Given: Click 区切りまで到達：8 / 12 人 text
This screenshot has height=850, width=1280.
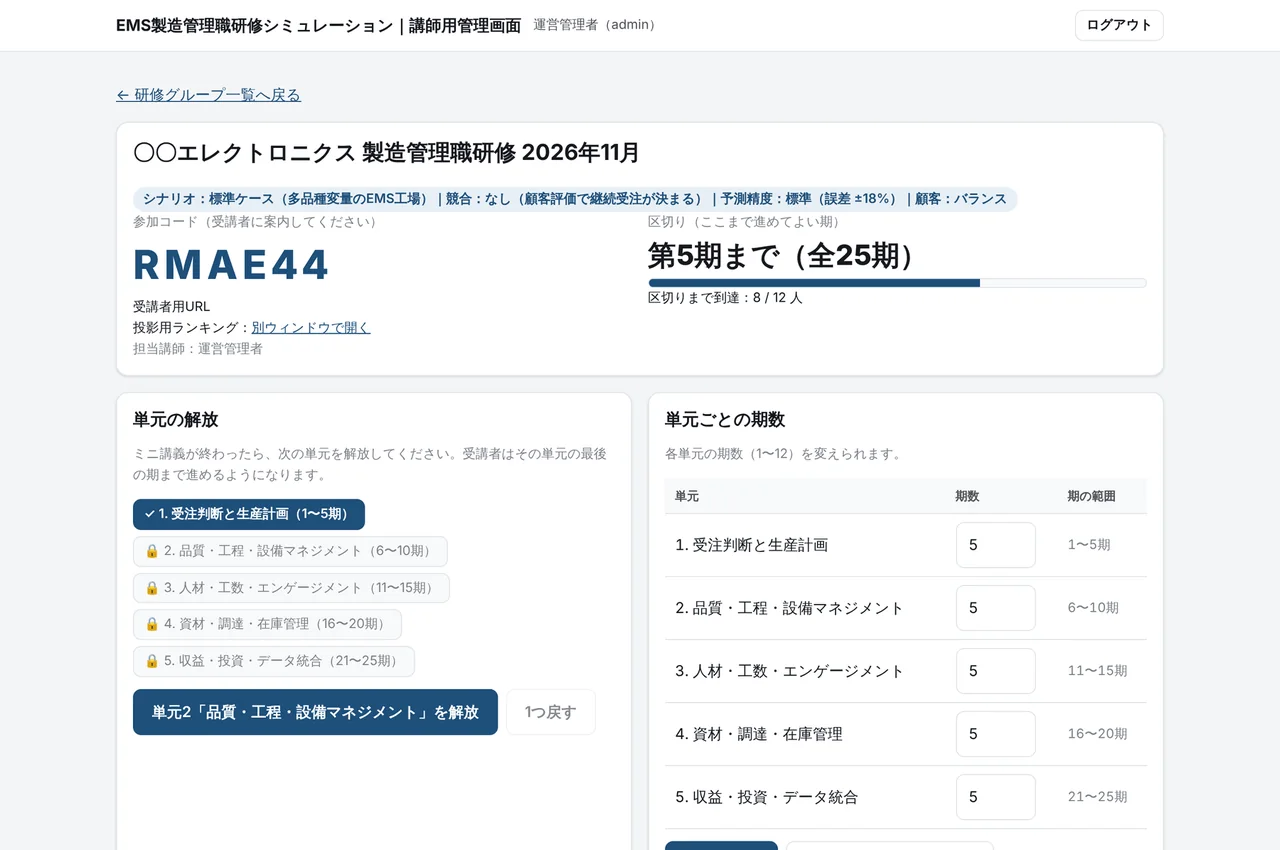Looking at the screenshot, I should coord(725,298).
